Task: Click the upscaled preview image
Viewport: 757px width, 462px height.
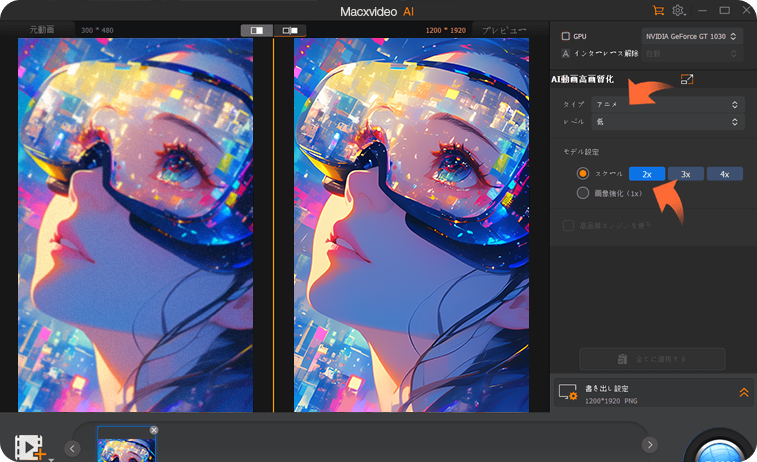Action: (411, 225)
